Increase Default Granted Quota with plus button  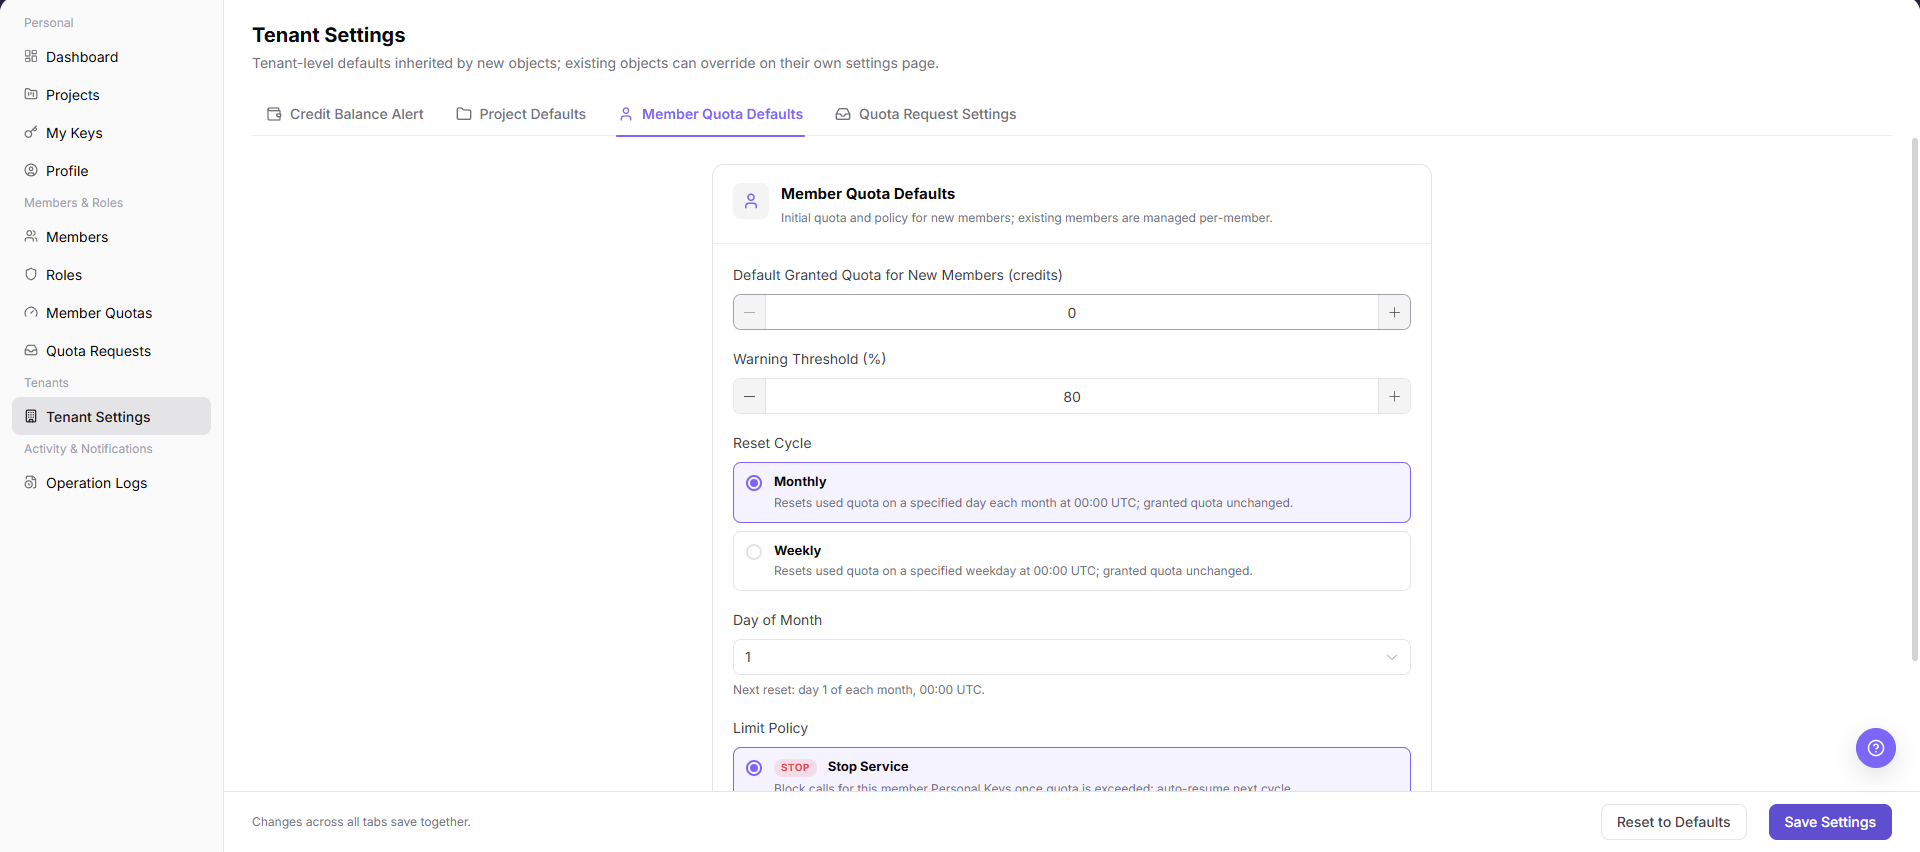1394,312
